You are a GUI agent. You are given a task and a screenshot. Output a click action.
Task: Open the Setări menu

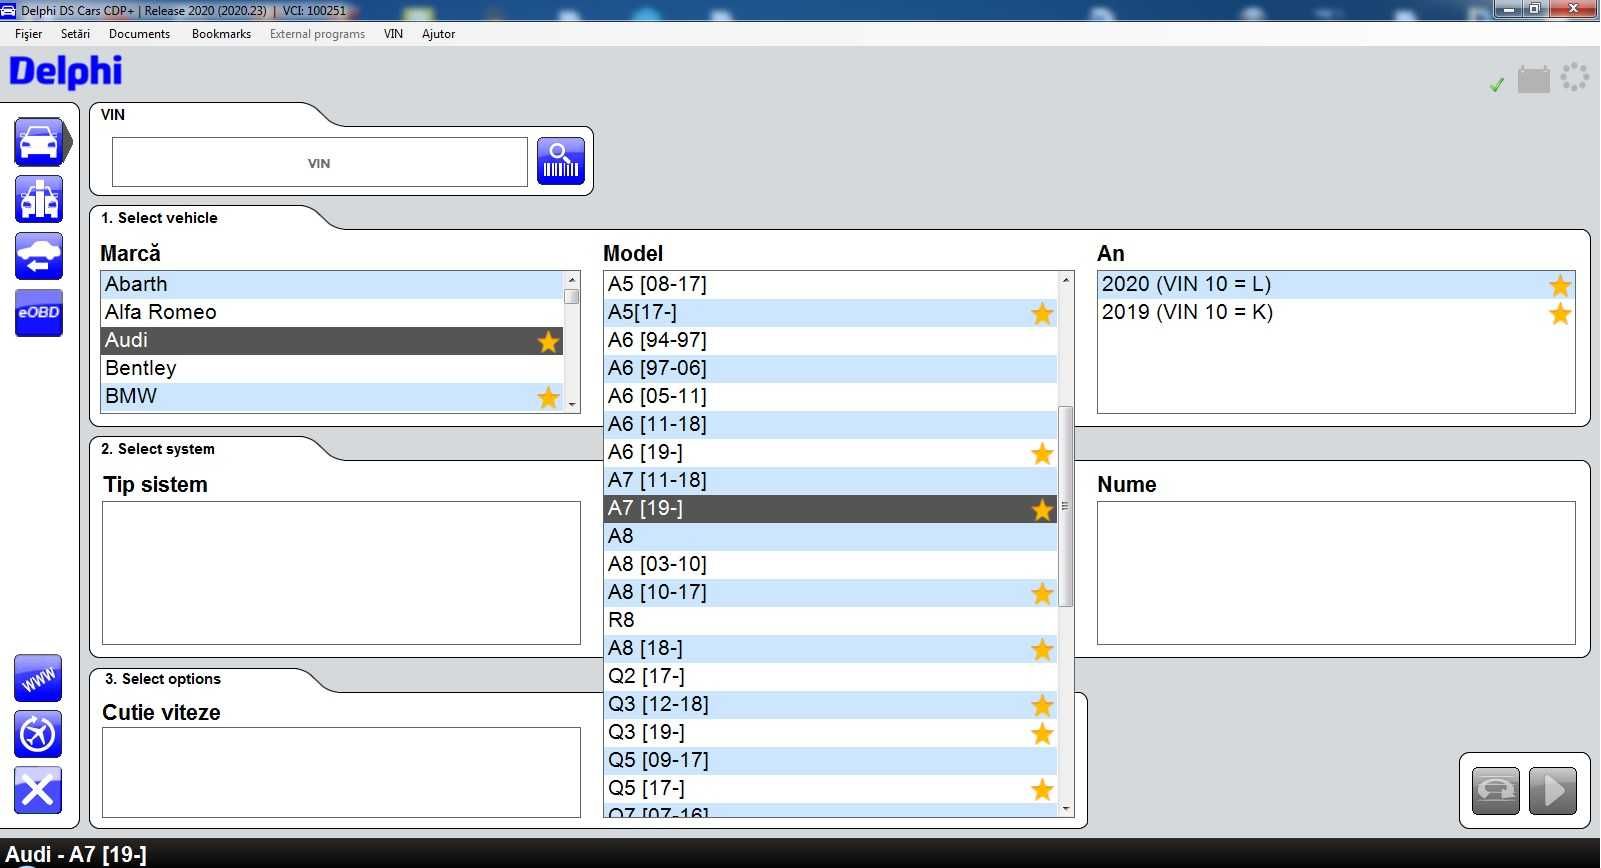(75, 33)
